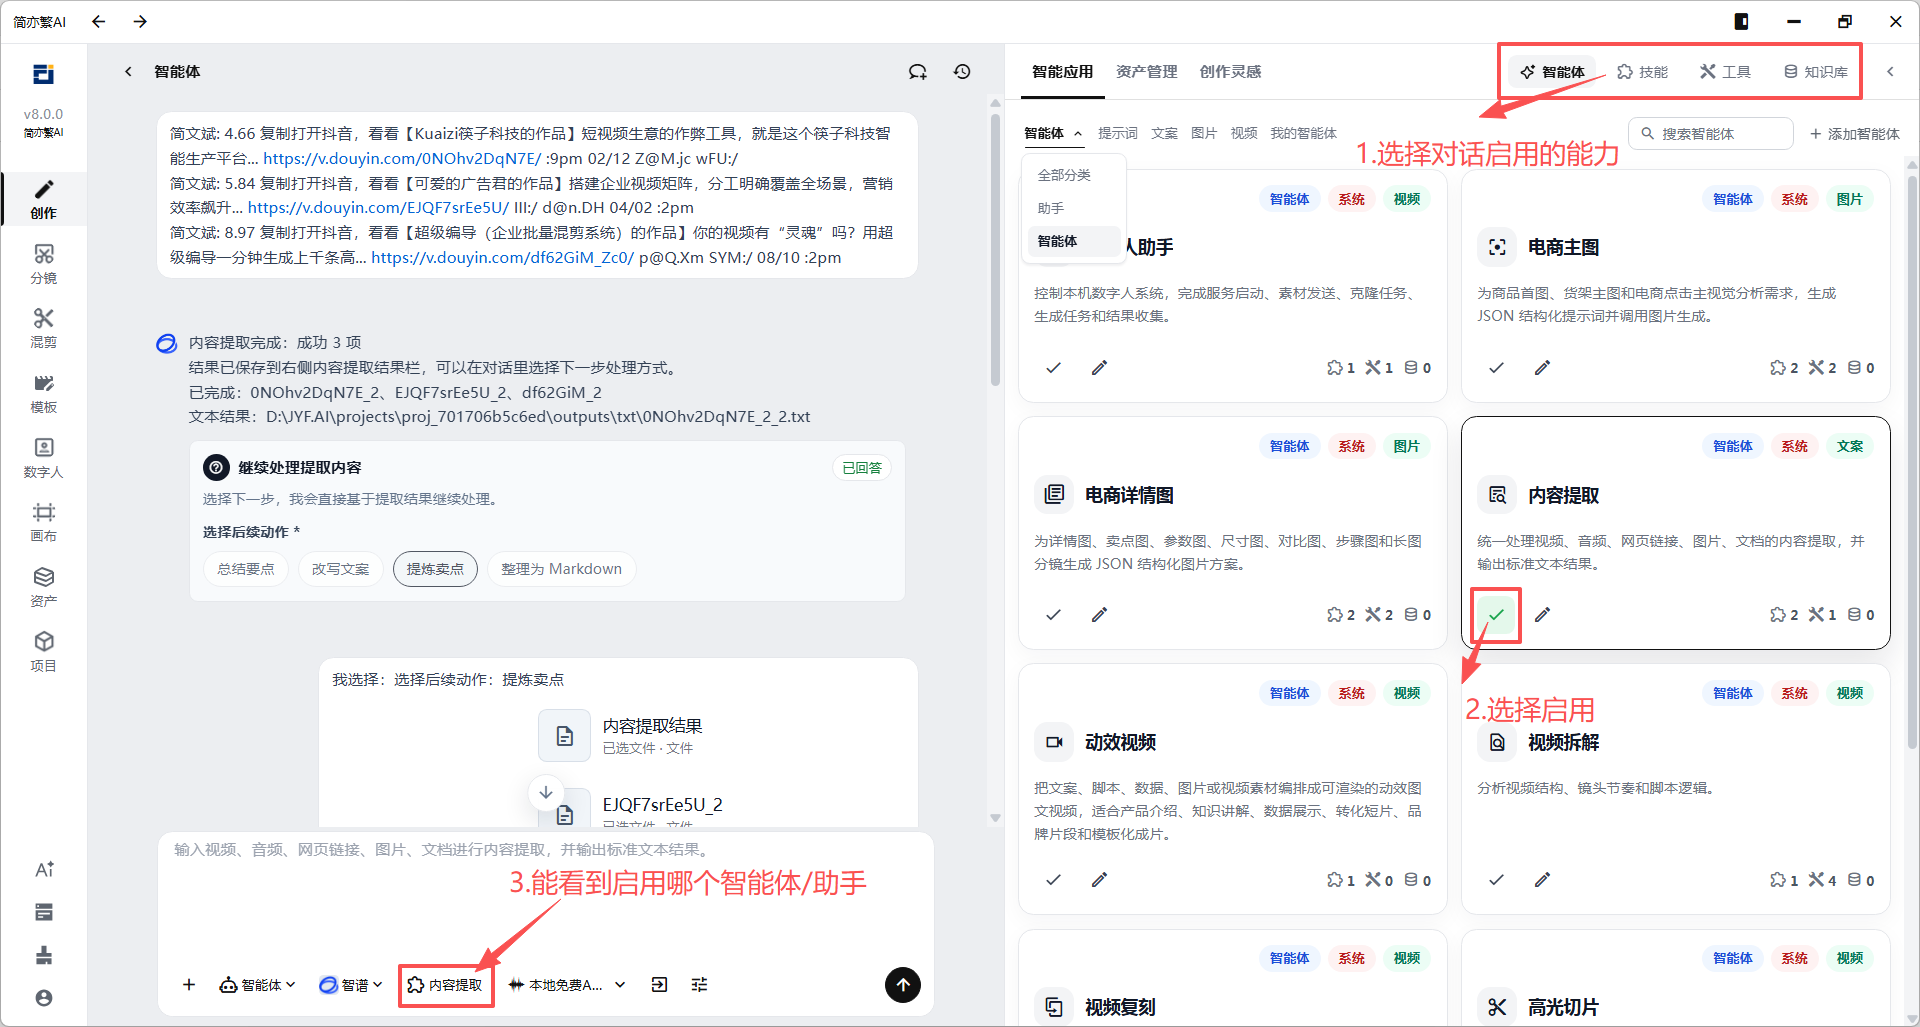Expand the 智能体 mode dropdown in input bar
Image resolution: width=1920 pixels, height=1027 pixels.
point(257,985)
